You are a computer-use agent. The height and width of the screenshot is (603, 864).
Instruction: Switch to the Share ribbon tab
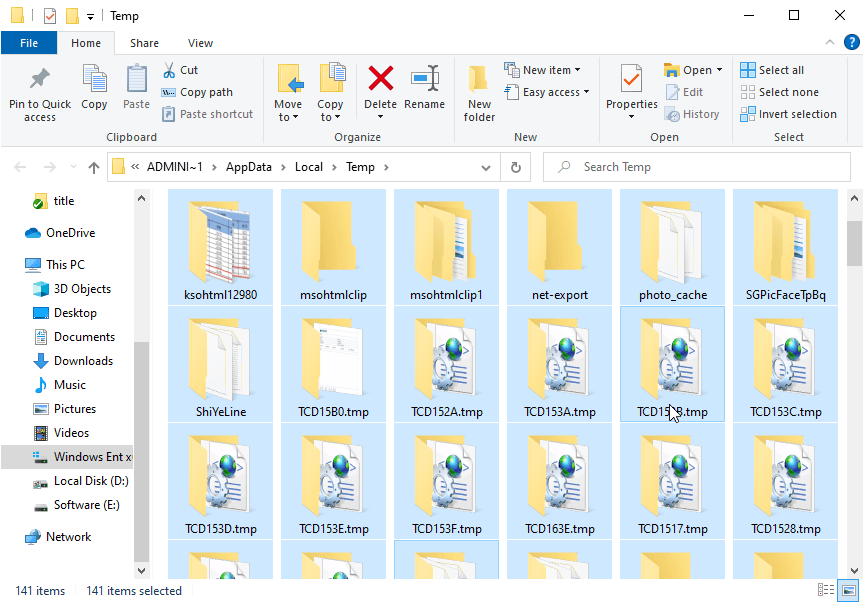click(144, 43)
